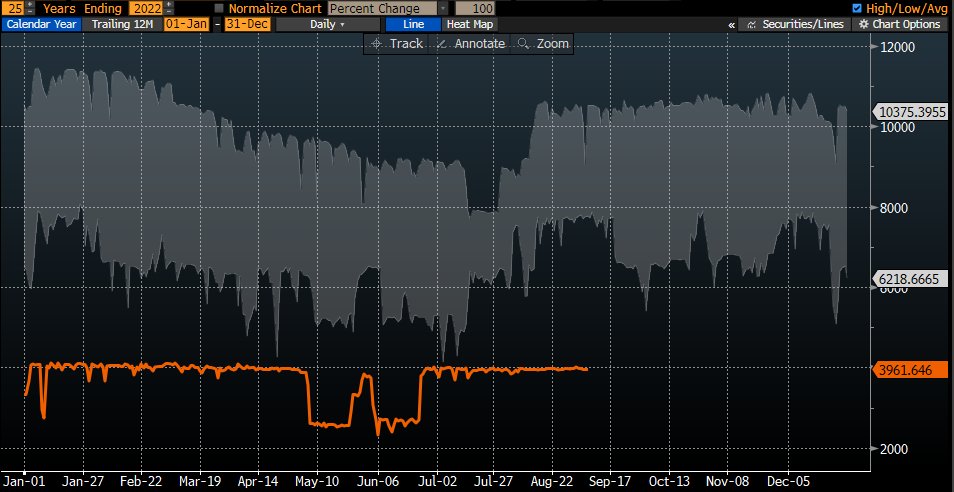Open the Chart Options gear menu
954x492 pixels.
(901, 24)
